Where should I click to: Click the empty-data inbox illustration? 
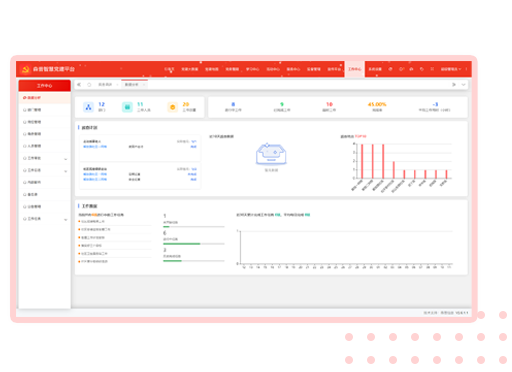(x=271, y=154)
